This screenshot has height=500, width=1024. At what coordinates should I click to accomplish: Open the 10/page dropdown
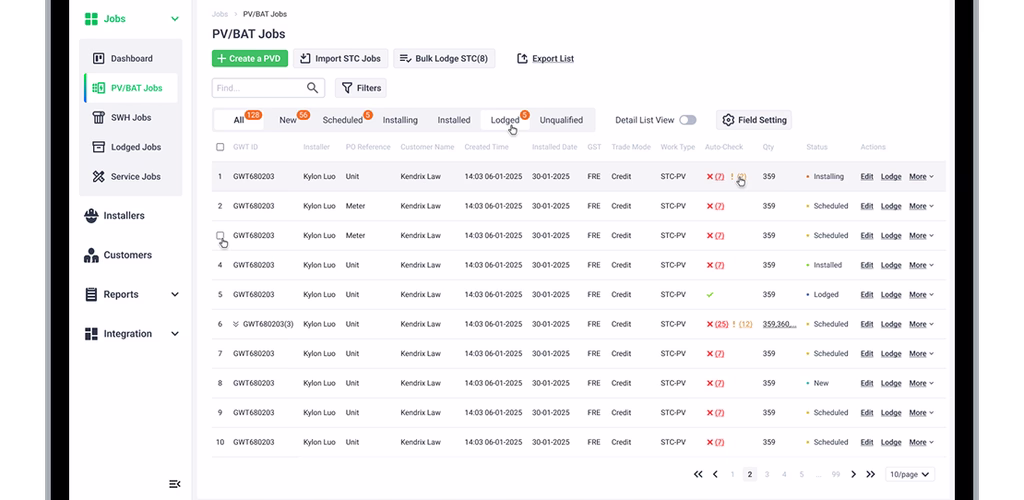[910, 475]
